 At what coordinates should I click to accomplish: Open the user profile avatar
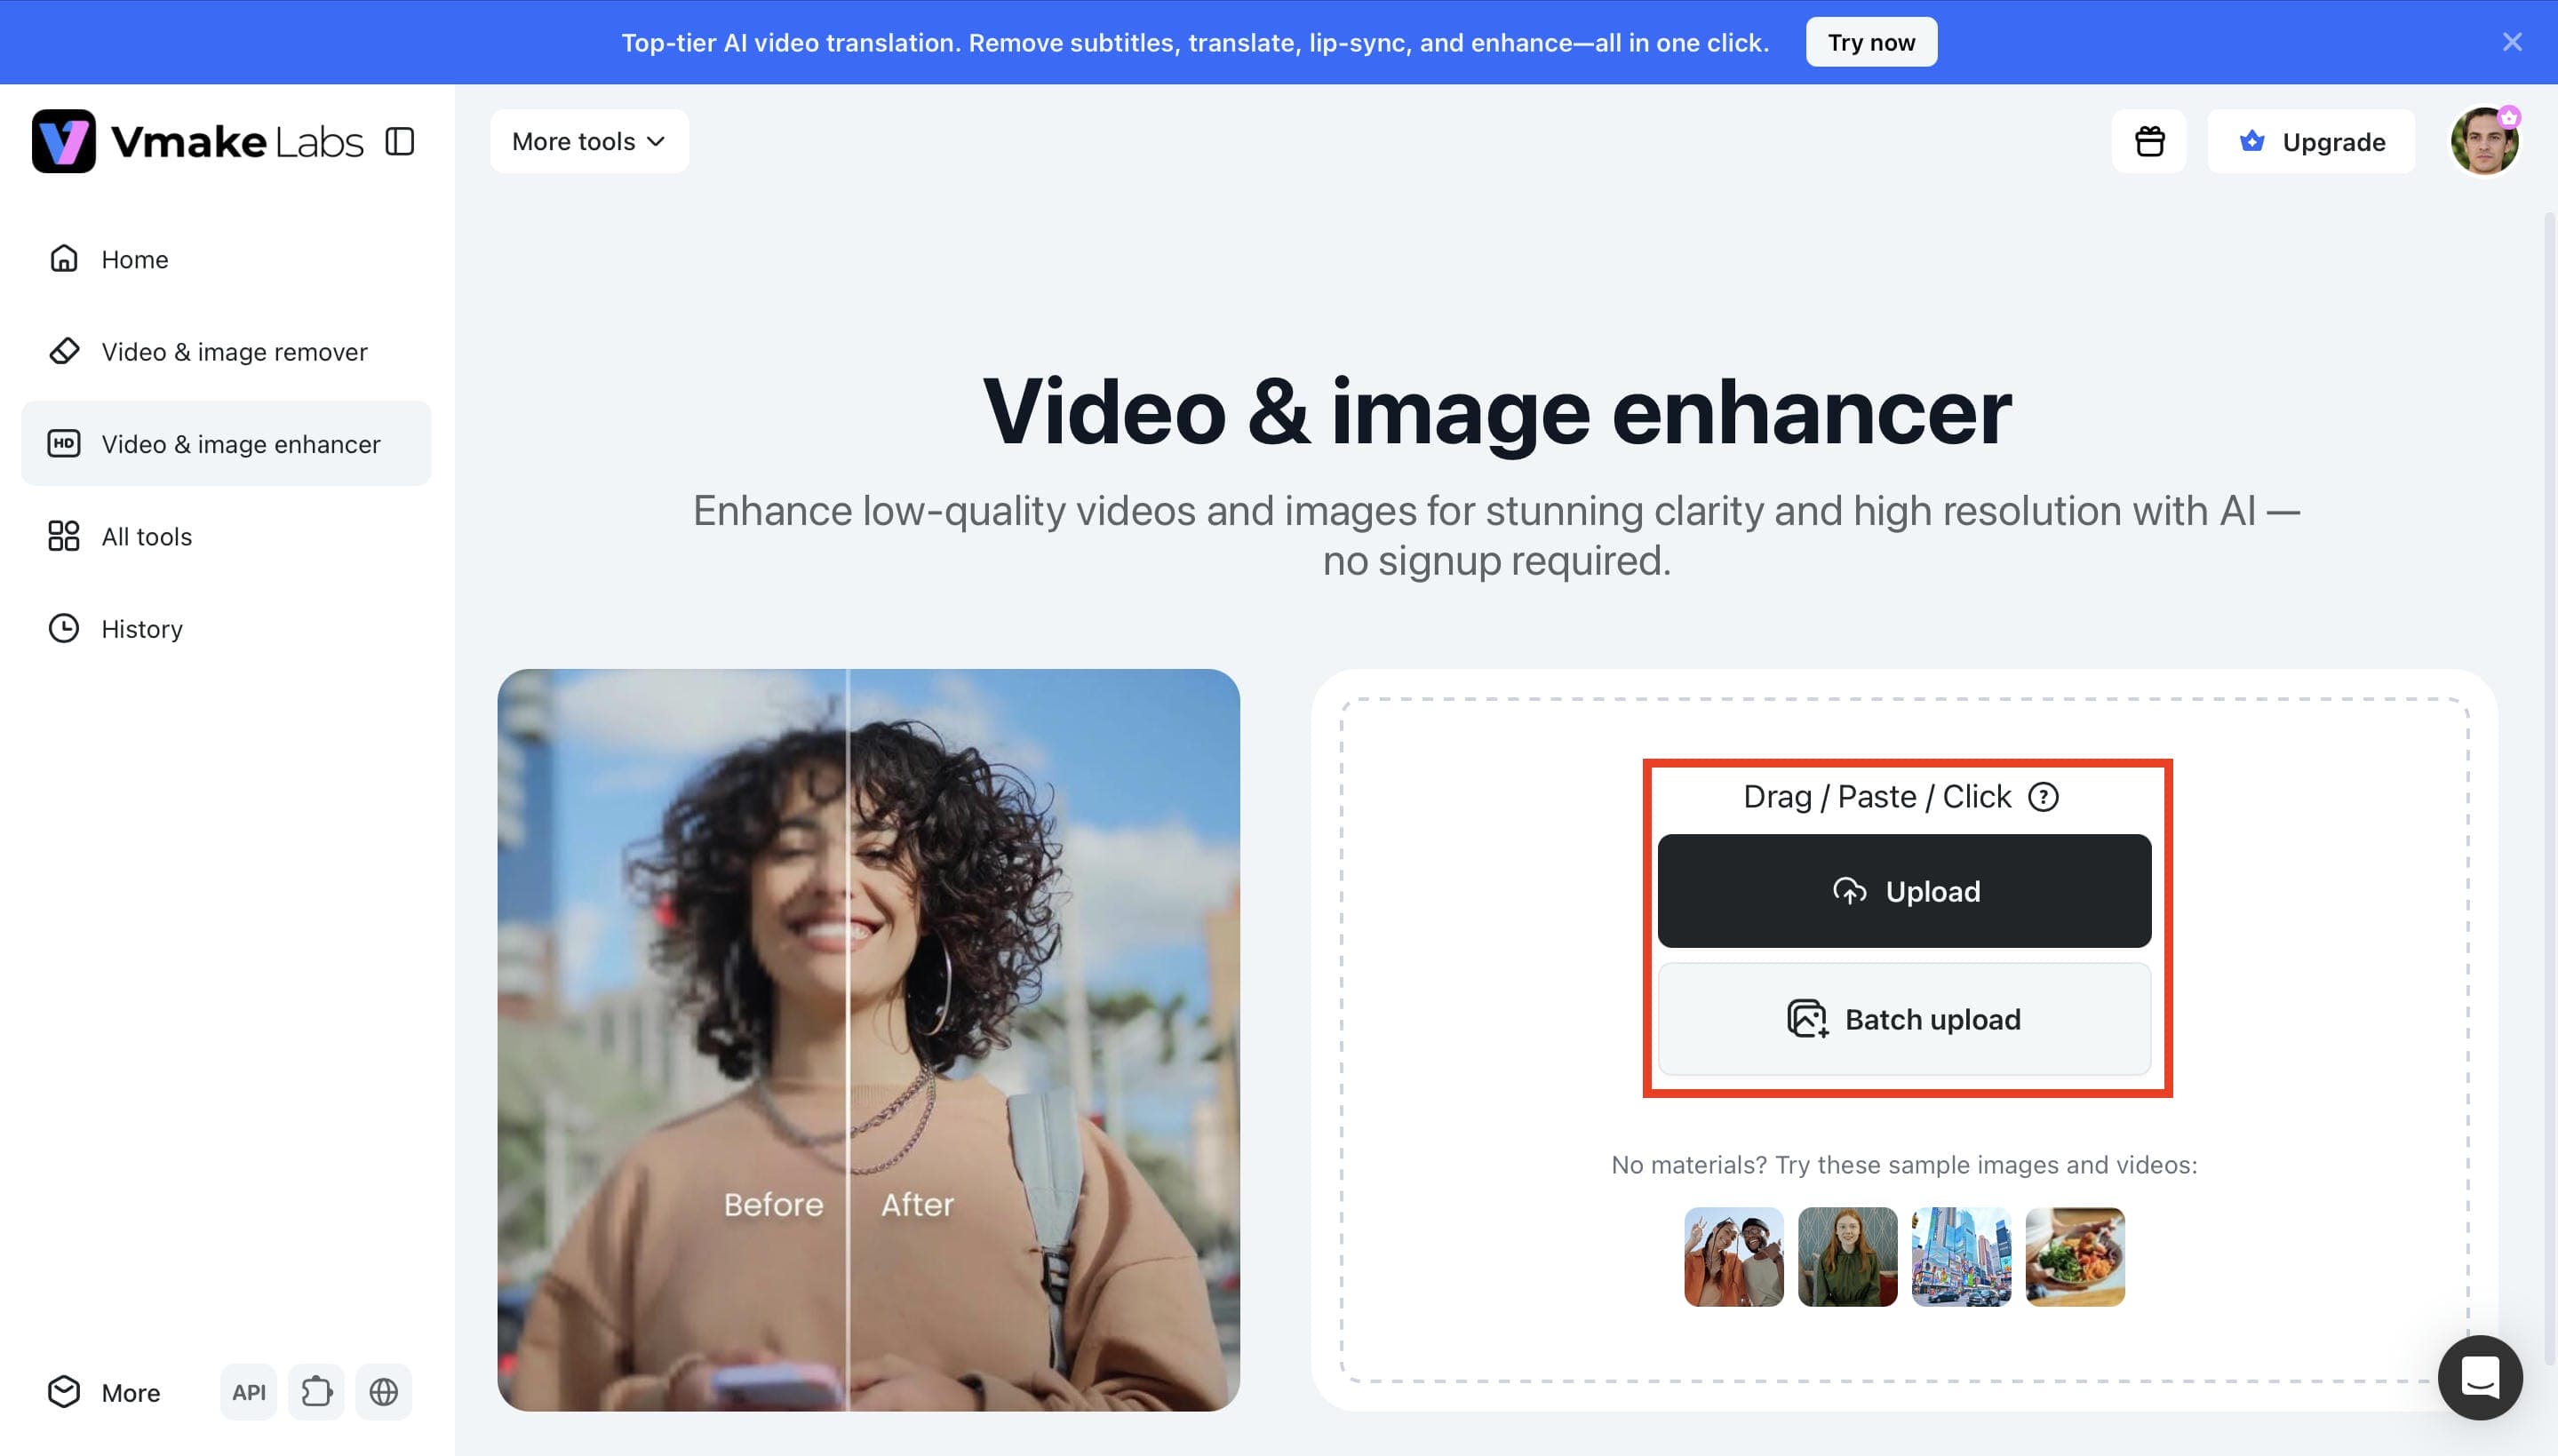pyautogui.click(x=2484, y=141)
